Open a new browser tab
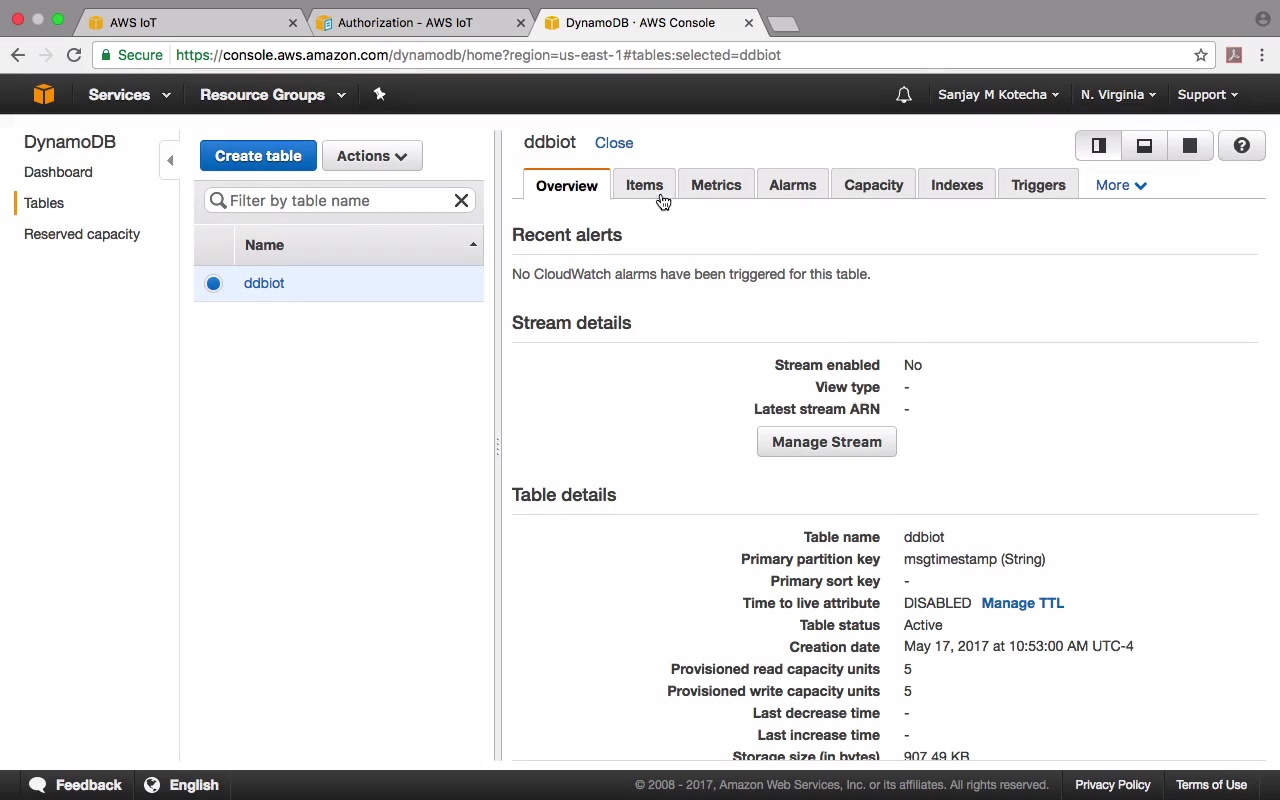The image size is (1280, 800). 783,23
